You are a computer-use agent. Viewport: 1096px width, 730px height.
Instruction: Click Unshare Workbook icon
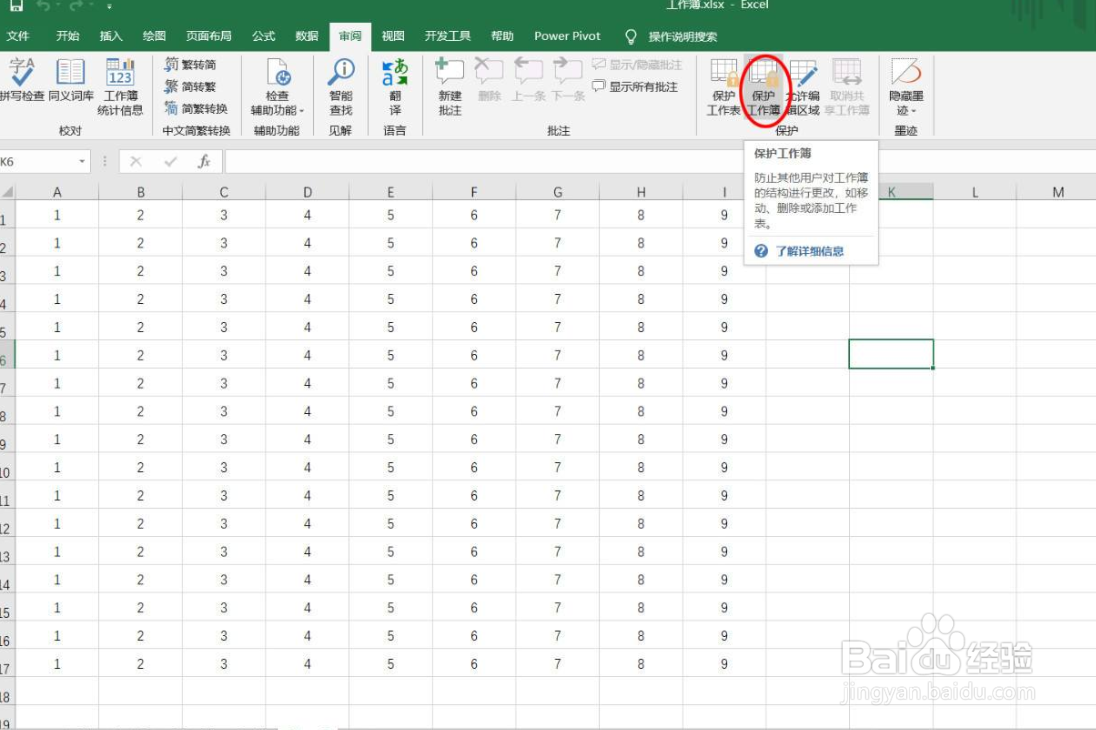point(846,72)
